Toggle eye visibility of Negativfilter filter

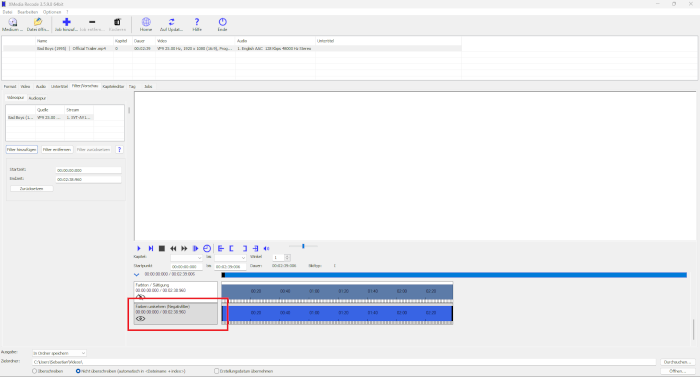coord(141,318)
